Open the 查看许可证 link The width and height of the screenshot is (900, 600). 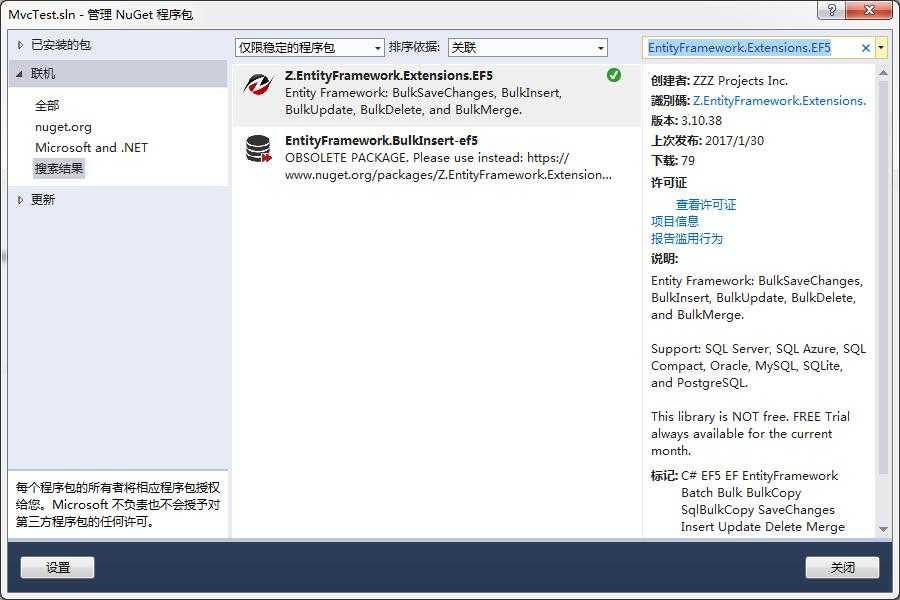click(705, 204)
